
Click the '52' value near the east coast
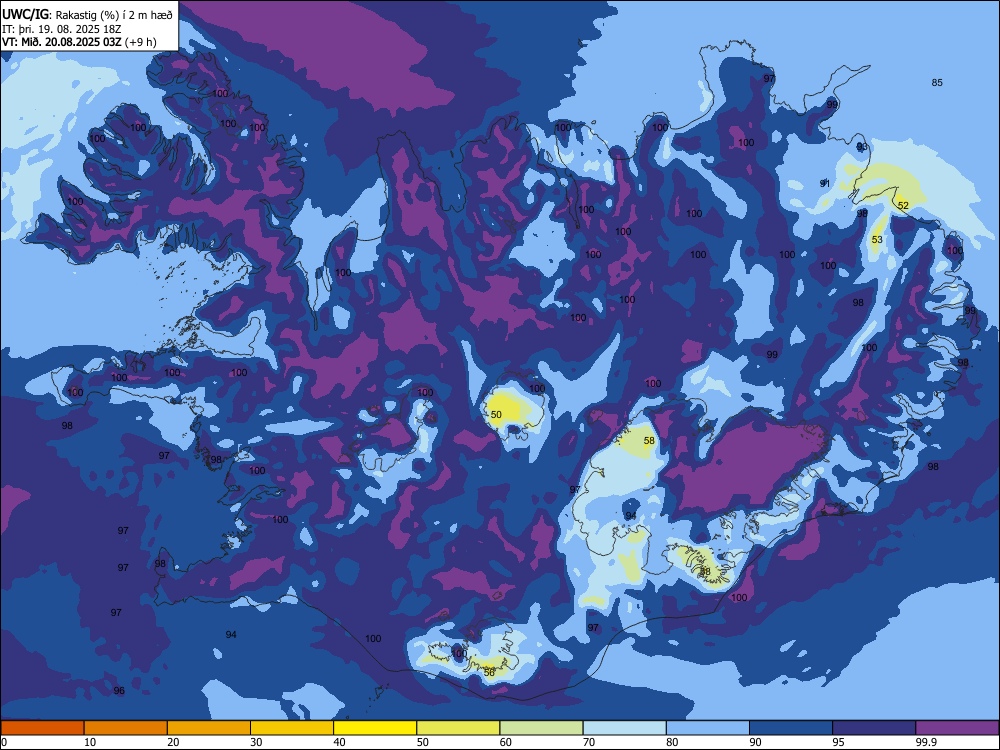(x=903, y=205)
